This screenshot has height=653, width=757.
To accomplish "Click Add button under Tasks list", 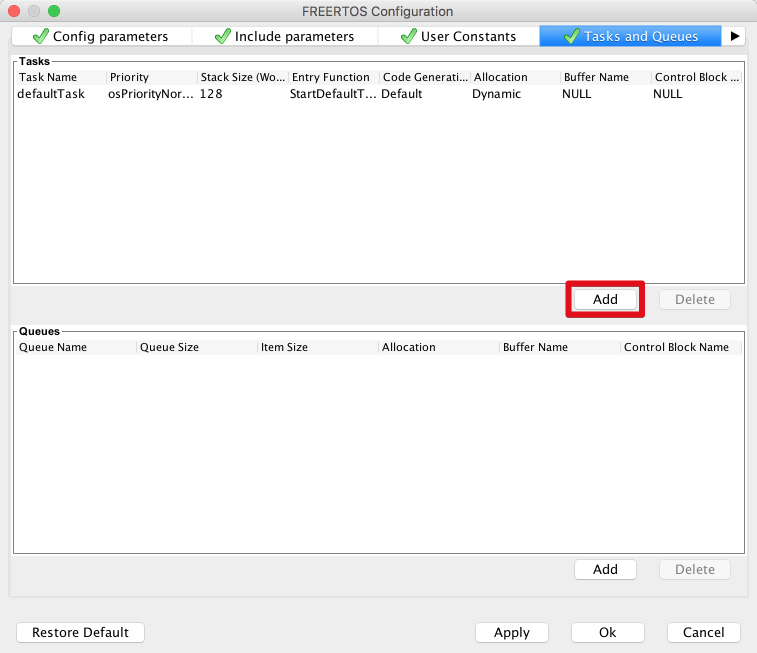I will coord(605,299).
